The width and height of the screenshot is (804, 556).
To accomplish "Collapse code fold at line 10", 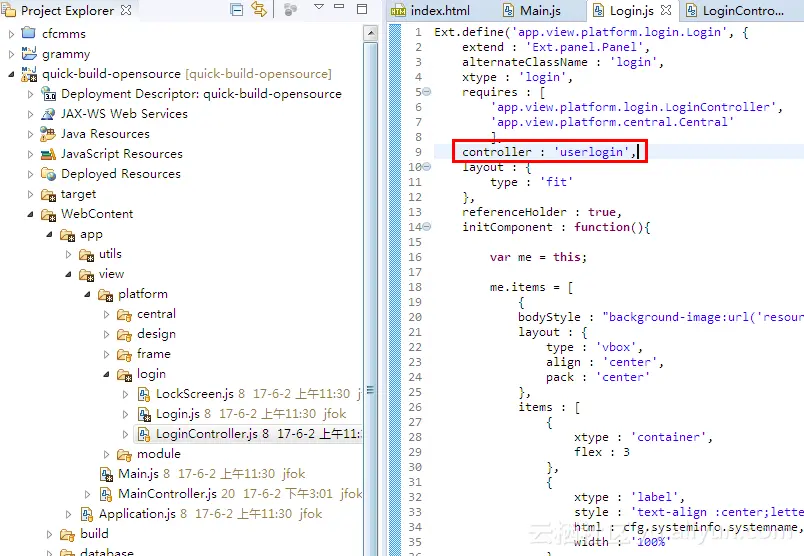I will click(427, 167).
